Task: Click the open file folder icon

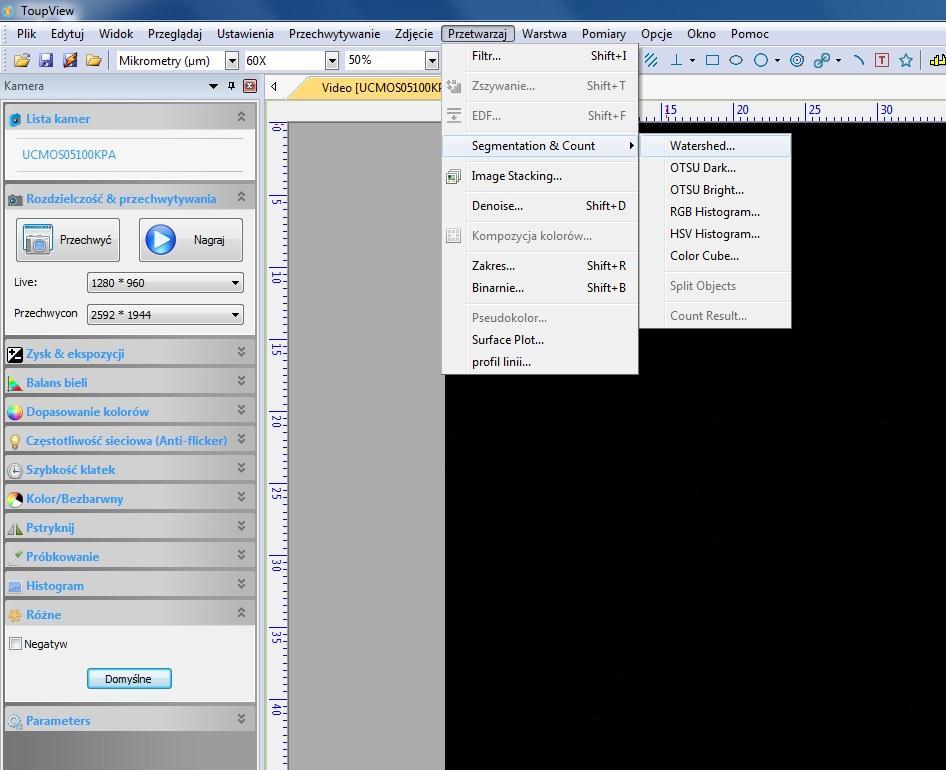Action: pos(22,60)
